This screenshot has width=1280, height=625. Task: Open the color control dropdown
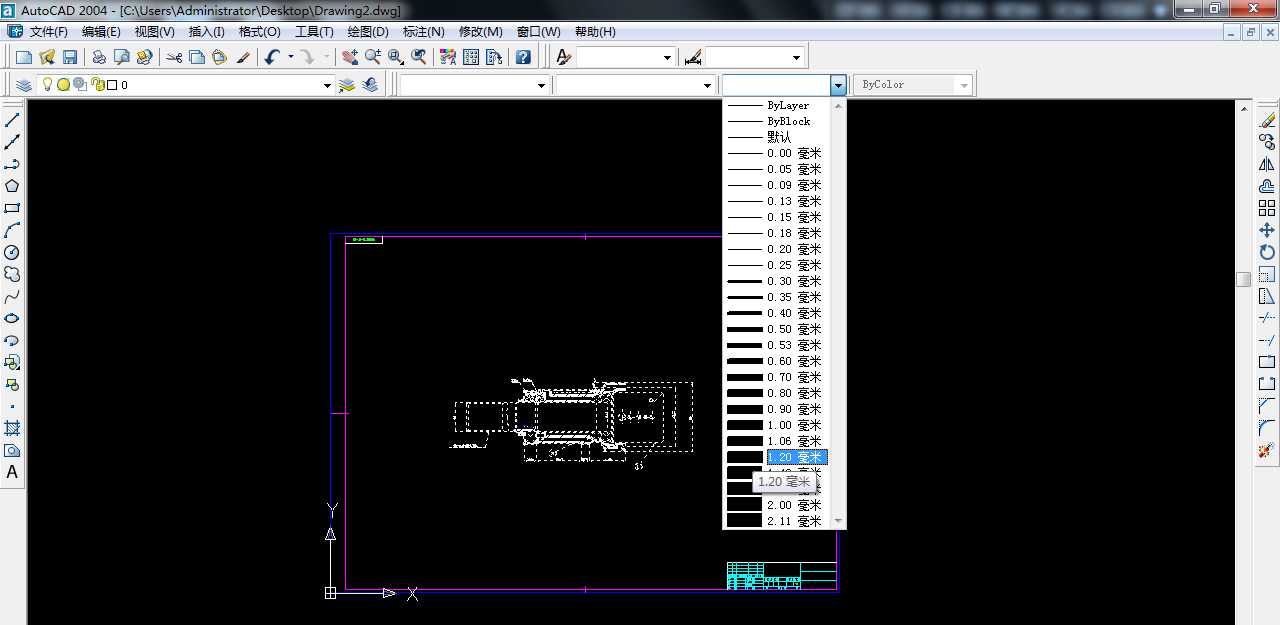(542, 86)
